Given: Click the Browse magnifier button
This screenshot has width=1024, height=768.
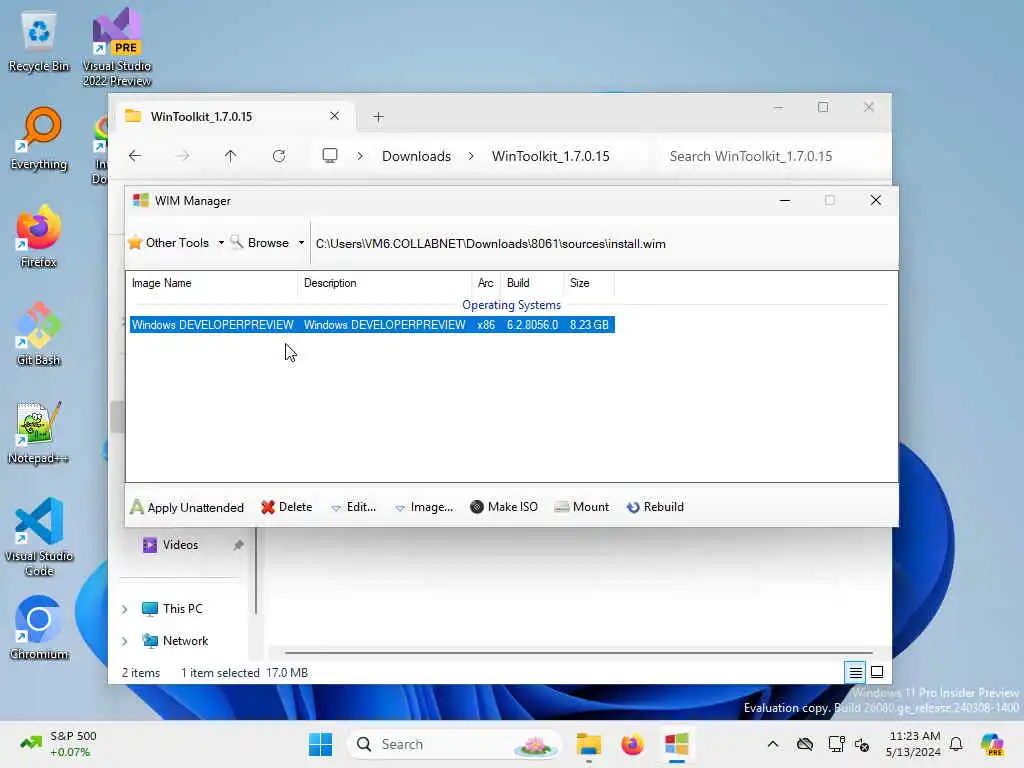Looking at the screenshot, I should pos(260,243).
